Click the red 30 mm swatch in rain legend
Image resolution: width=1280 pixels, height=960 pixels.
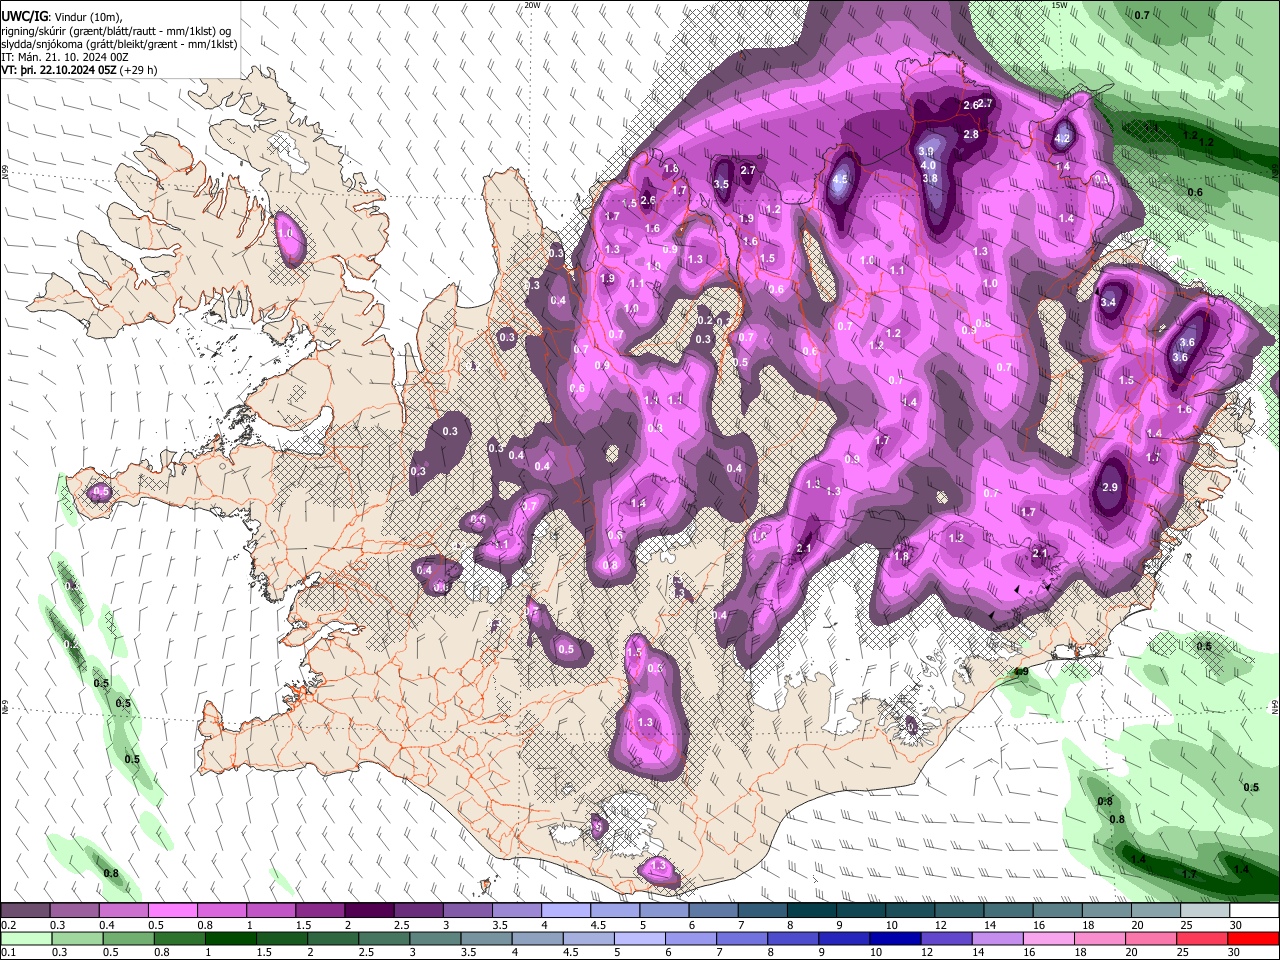pyautogui.click(x=1254, y=938)
